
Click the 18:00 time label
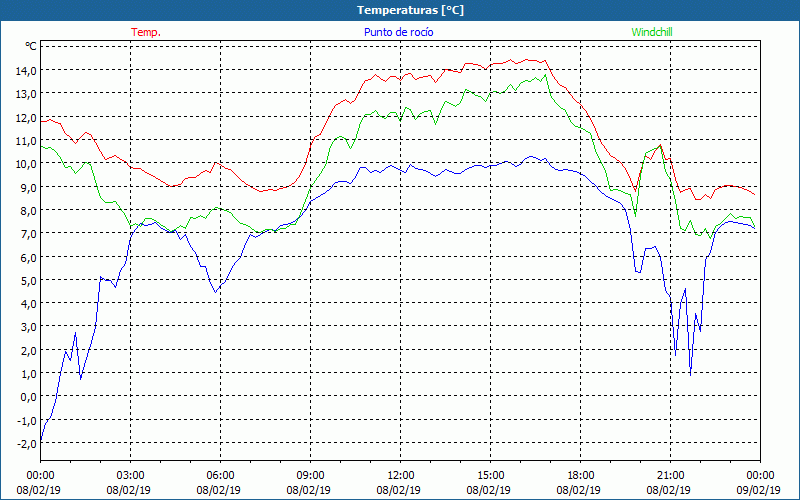click(x=581, y=476)
